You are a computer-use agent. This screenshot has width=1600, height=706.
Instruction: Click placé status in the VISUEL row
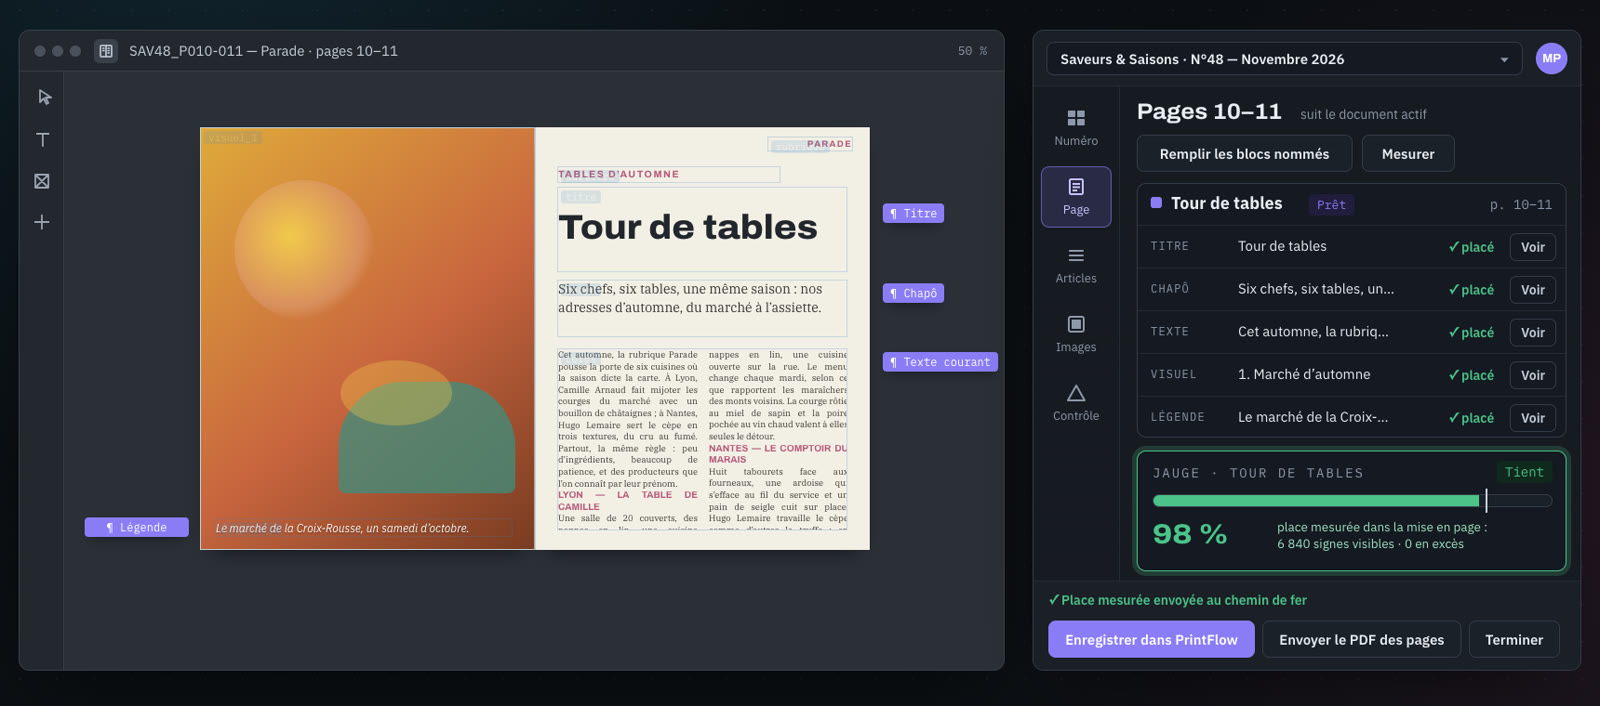[1471, 375]
